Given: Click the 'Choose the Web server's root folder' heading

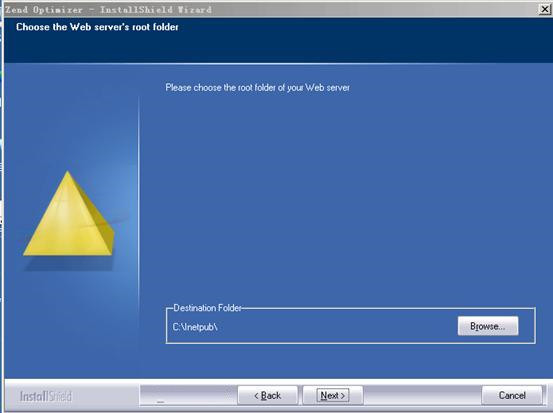Looking at the screenshot, I should 97,27.
